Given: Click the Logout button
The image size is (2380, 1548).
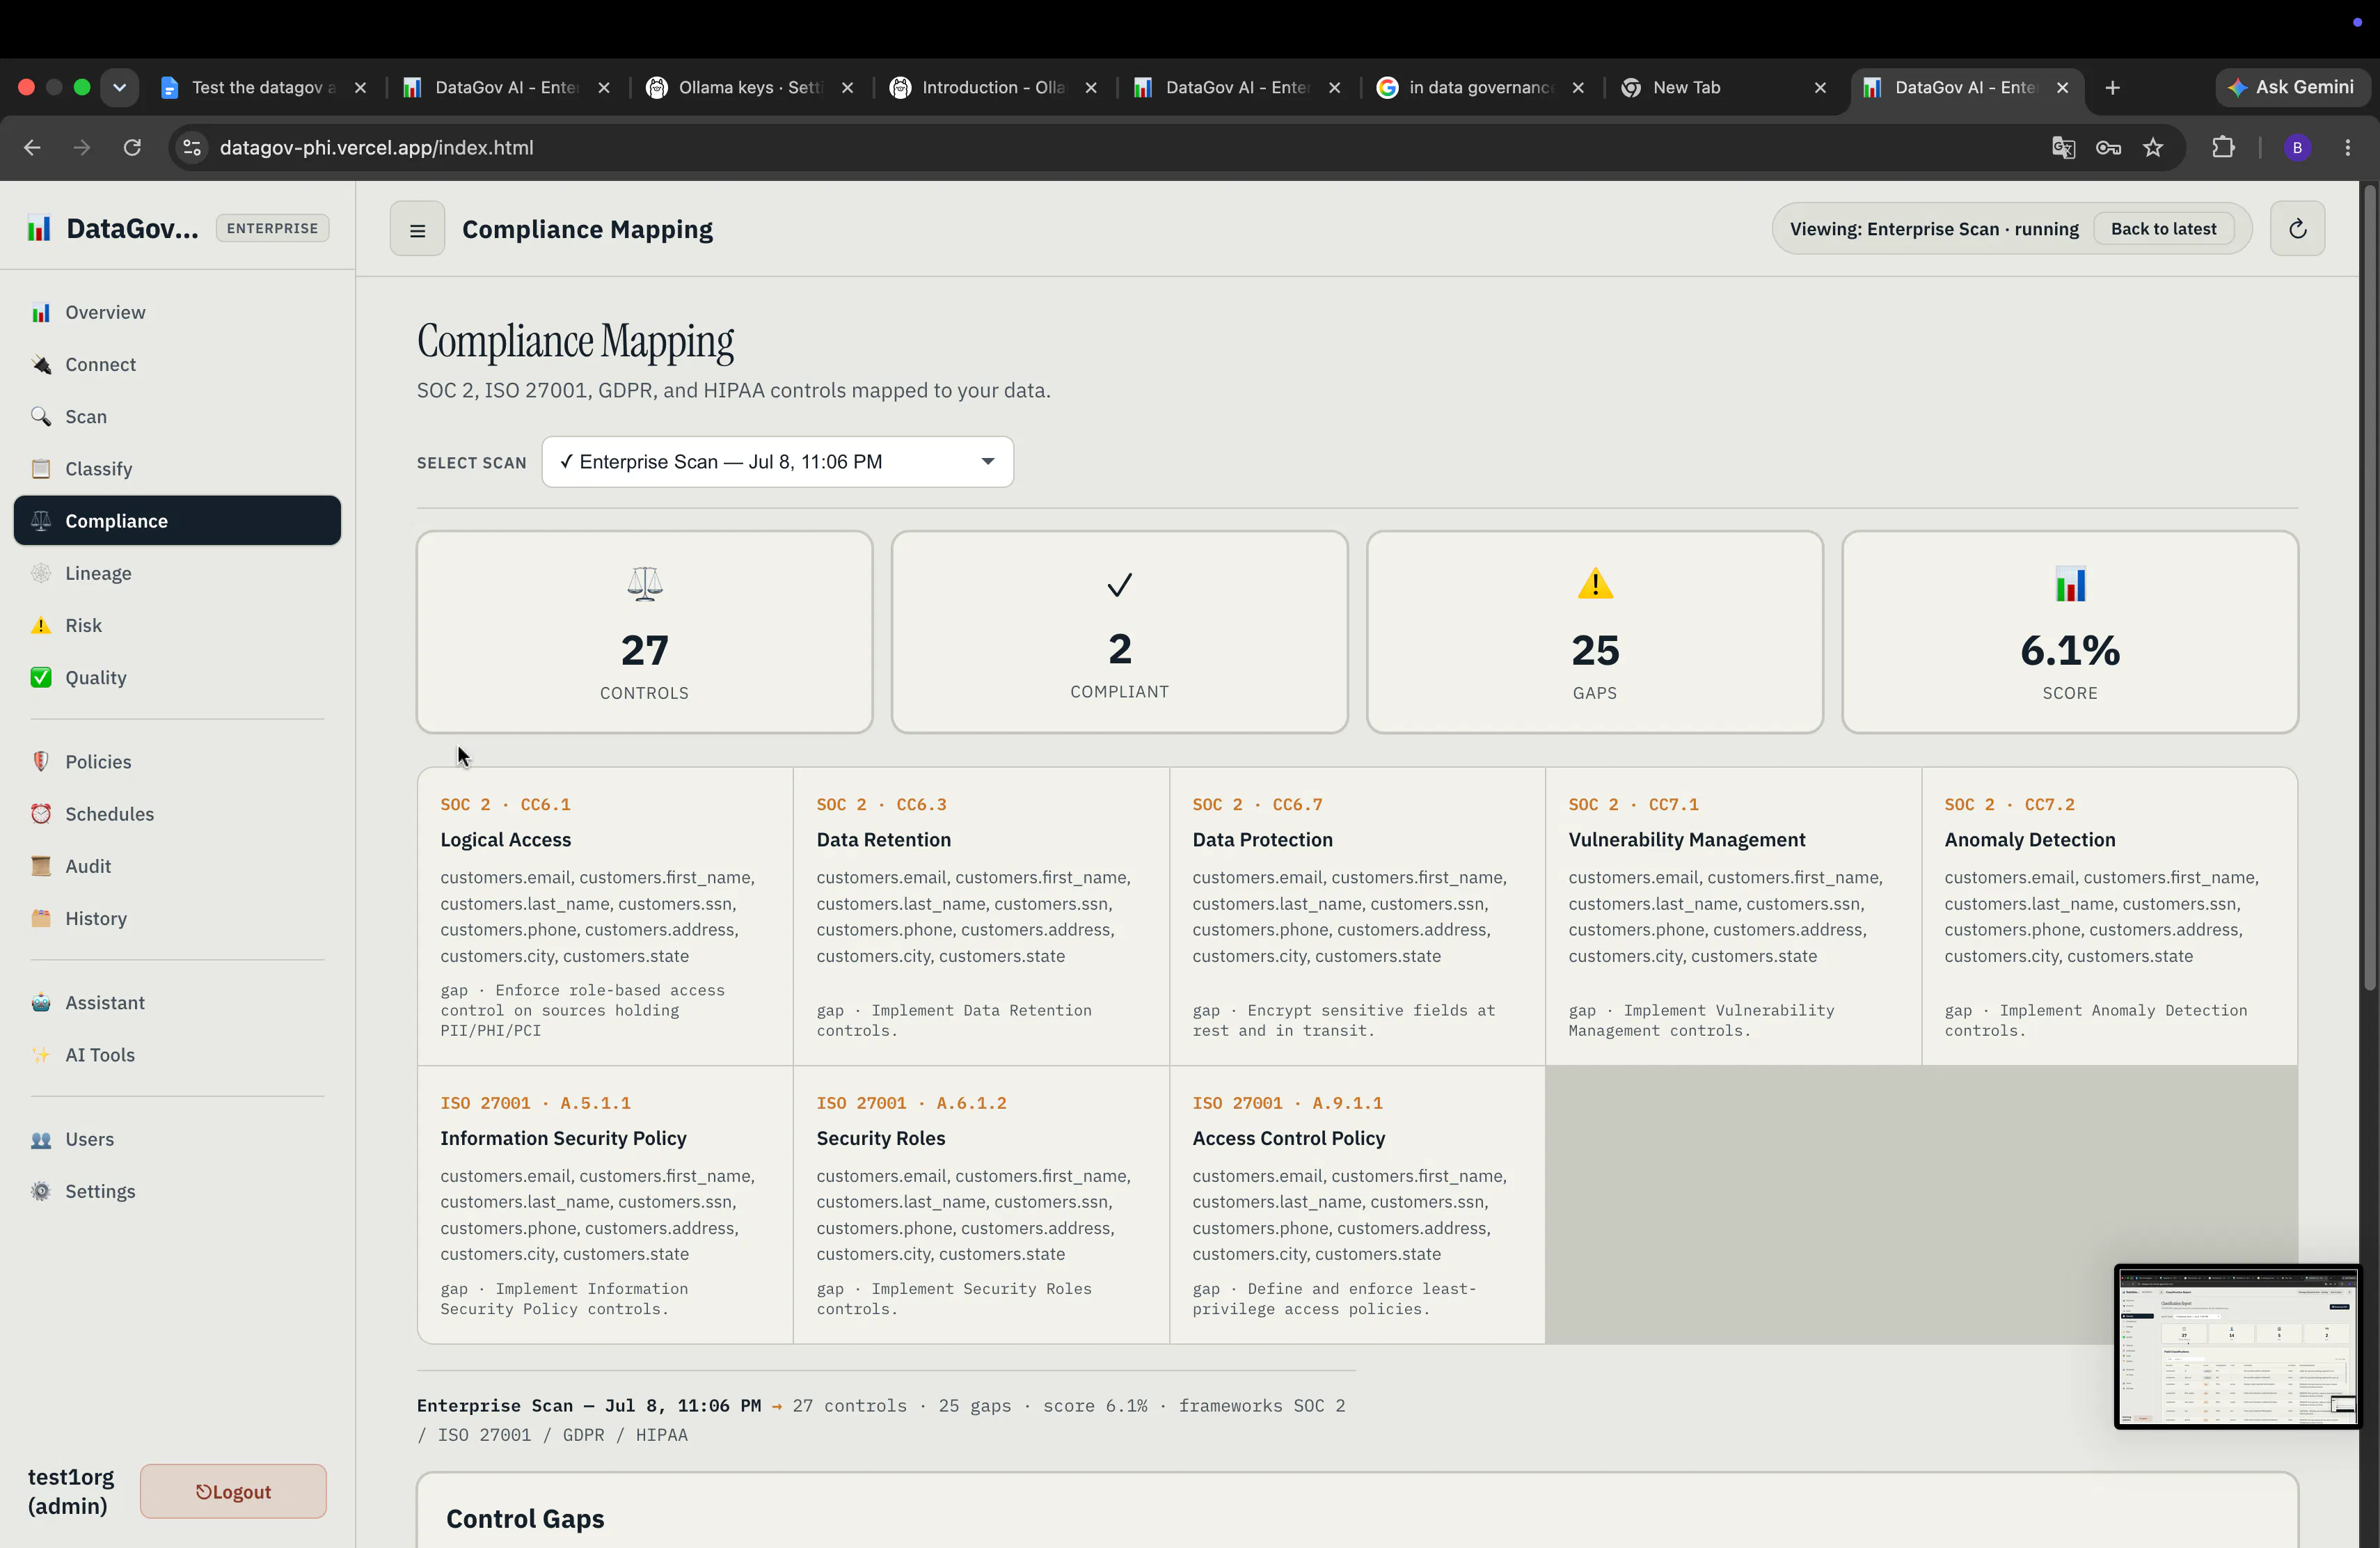Looking at the screenshot, I should (x=233, y=1491).
